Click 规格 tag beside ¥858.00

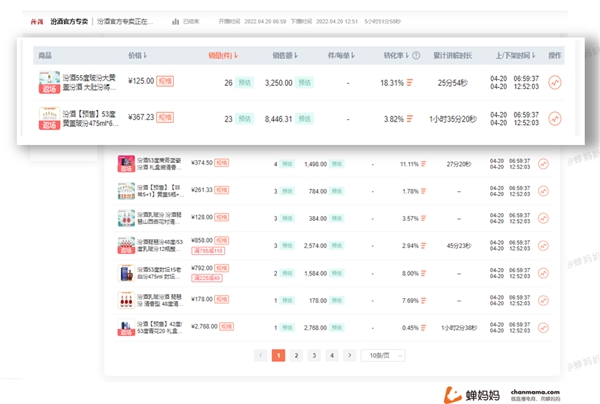point(222,240)
